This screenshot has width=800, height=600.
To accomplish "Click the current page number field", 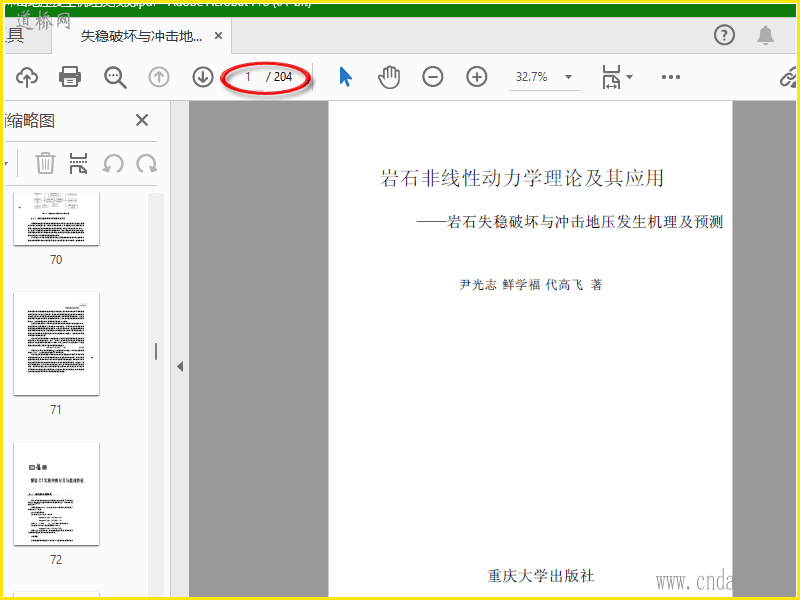I will [x=248, y=77].
